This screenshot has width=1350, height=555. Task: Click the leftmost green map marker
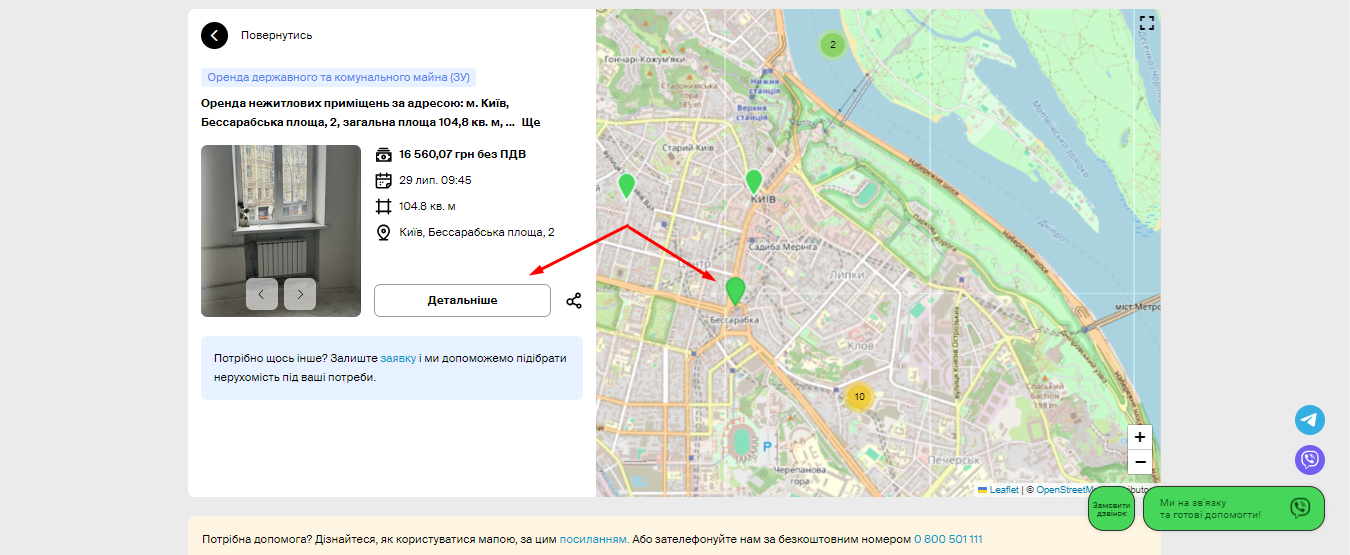(626, 185)
